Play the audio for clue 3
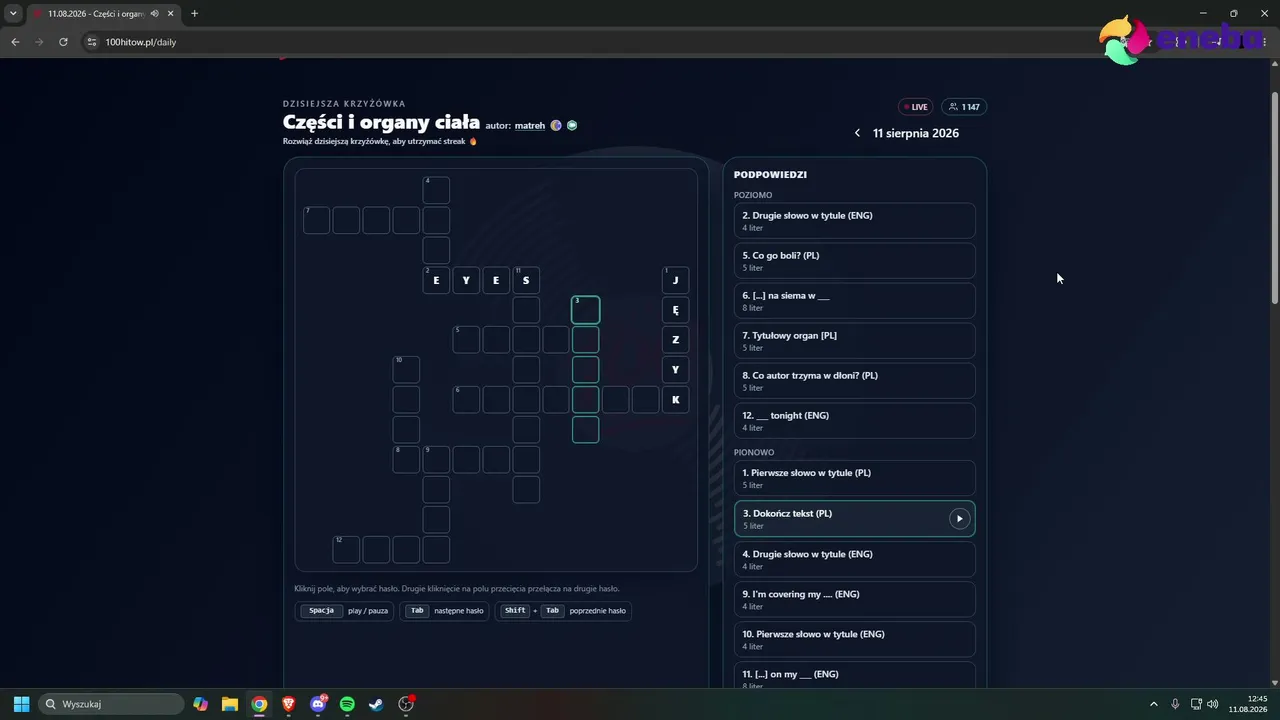This screenshot has width=1280, height=720. (x=959, y=518)
